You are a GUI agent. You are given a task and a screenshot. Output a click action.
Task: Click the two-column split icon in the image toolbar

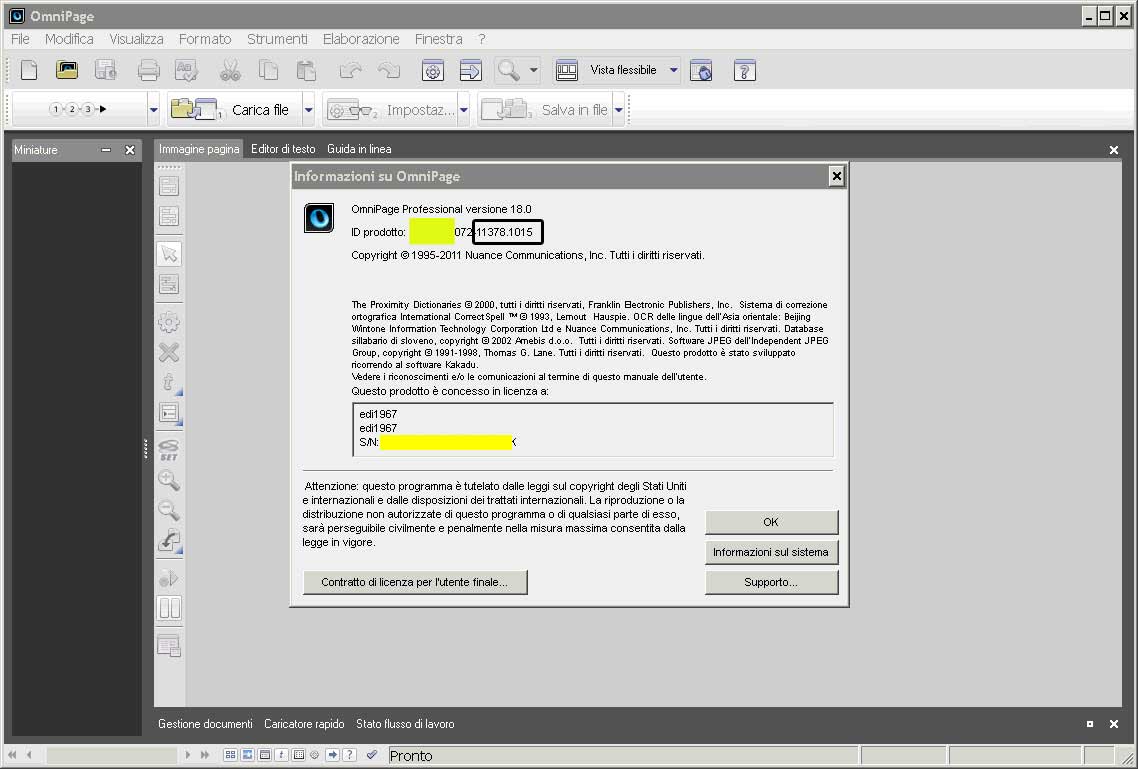tap(169, 608)
